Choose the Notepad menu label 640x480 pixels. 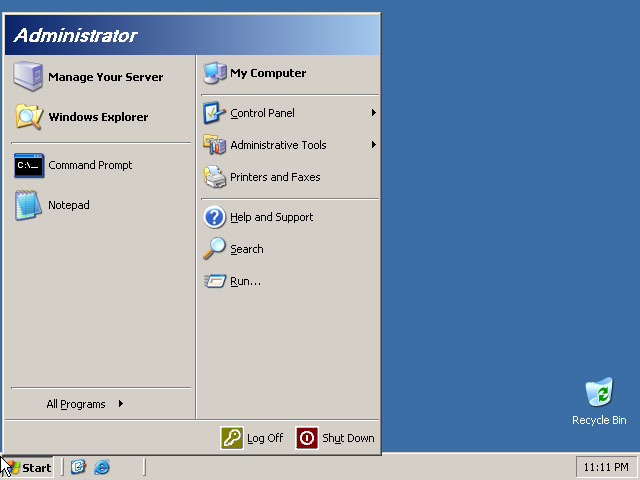pyautogui.click(x=69, y=205)
